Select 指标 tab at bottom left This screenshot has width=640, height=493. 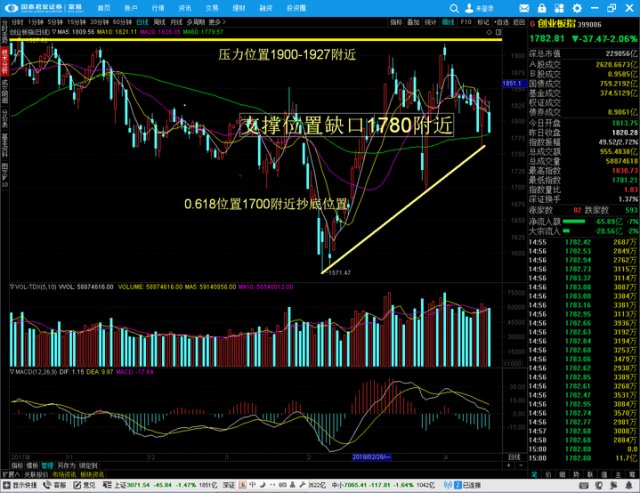tap(18, 466)
